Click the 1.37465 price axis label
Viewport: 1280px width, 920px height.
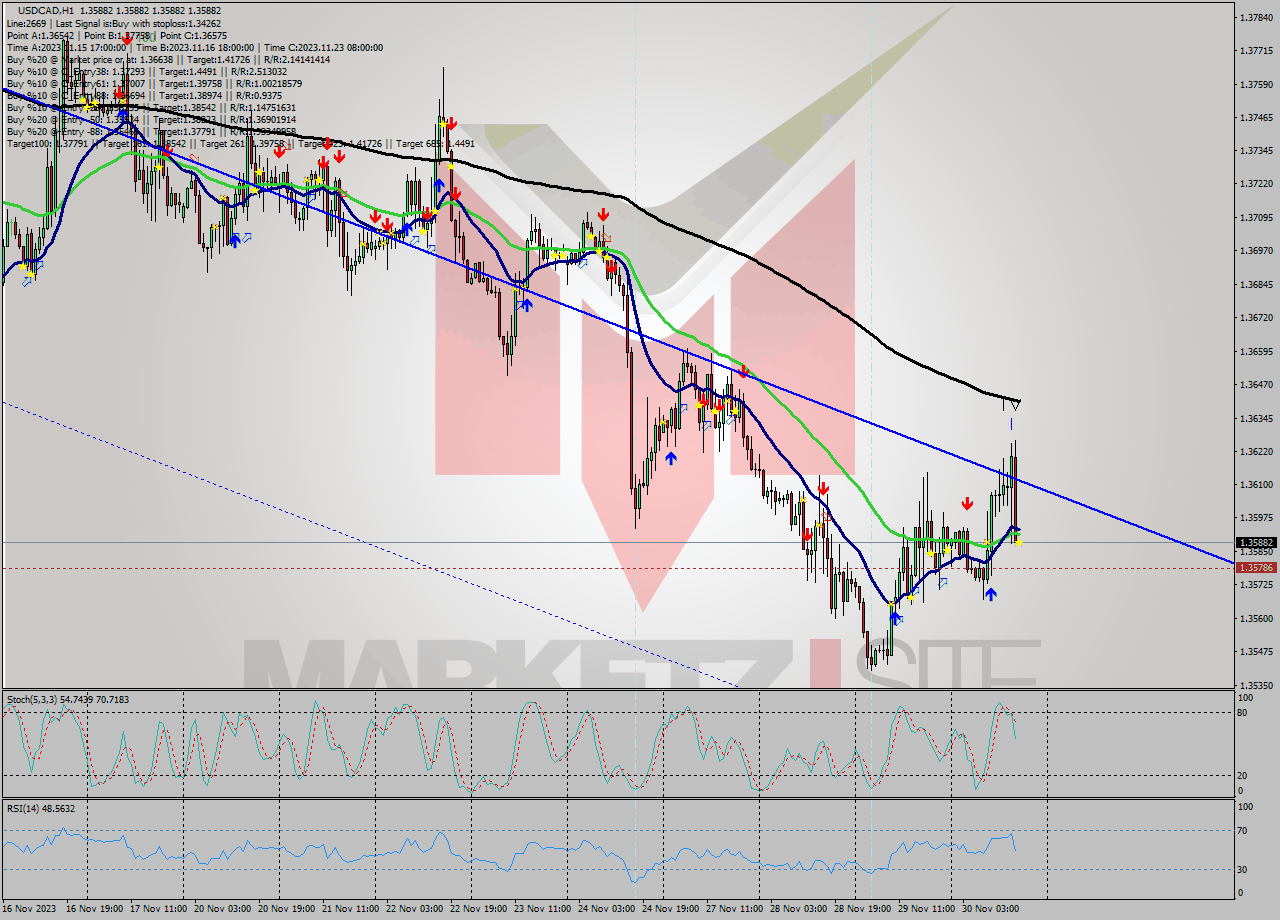click(x=1257, y=117)
